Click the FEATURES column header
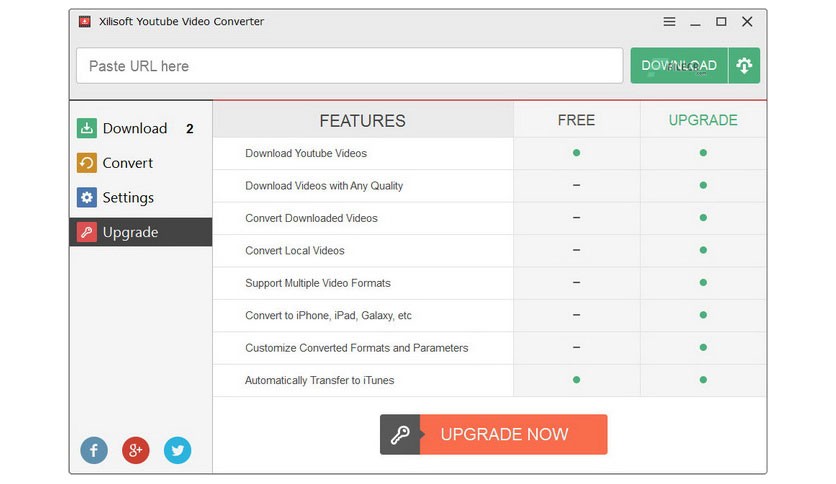This screenshot has height=484, width=836. tap(363, 120)
